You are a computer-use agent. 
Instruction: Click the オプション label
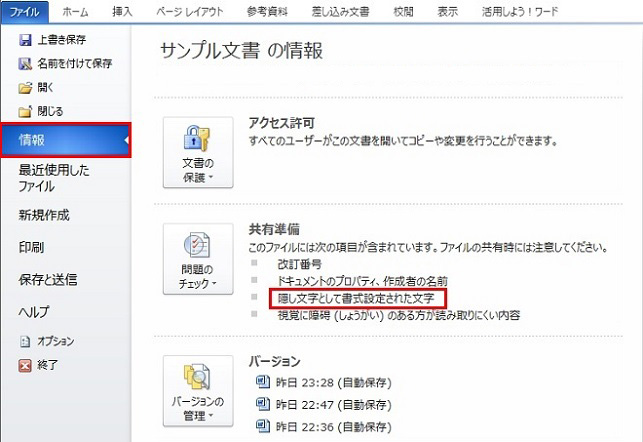(x=56, y=341)
